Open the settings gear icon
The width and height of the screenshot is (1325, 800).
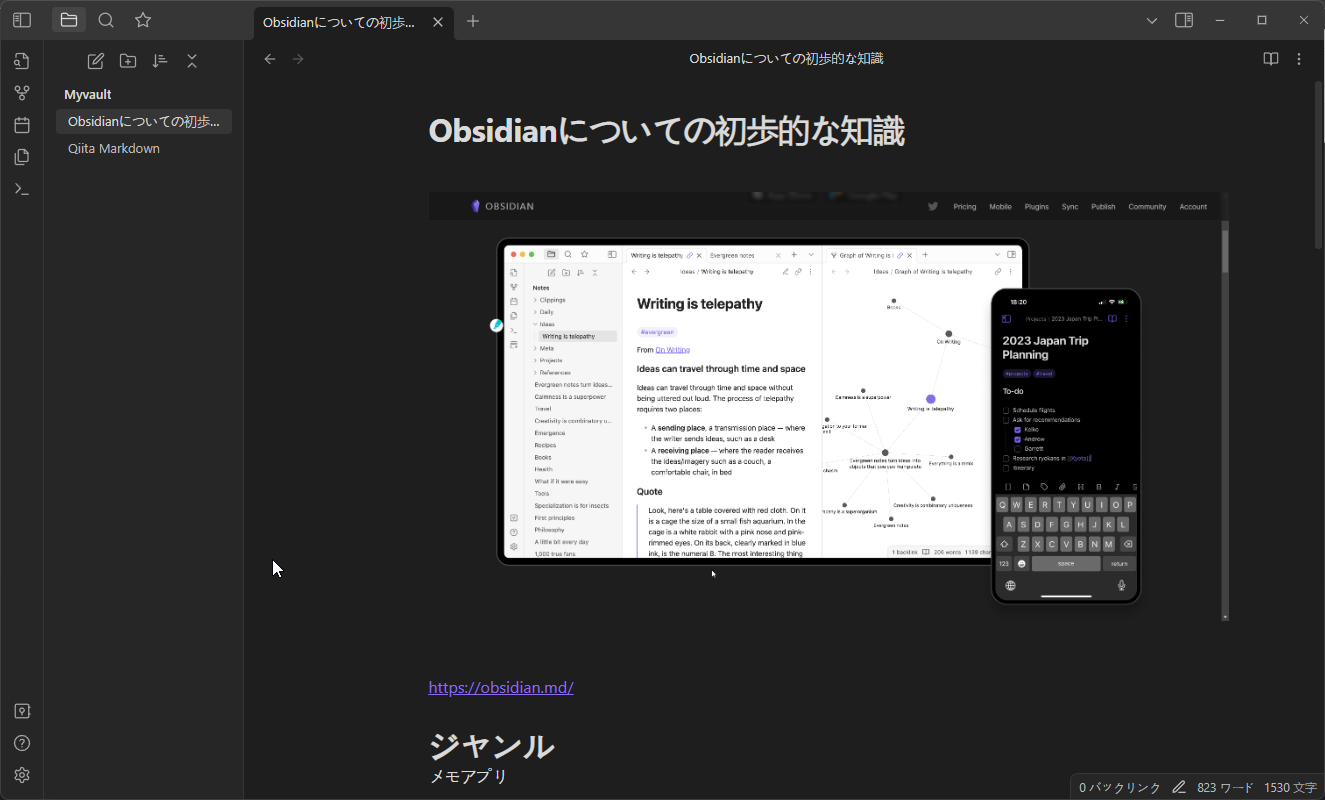click(x=22, y=775)
